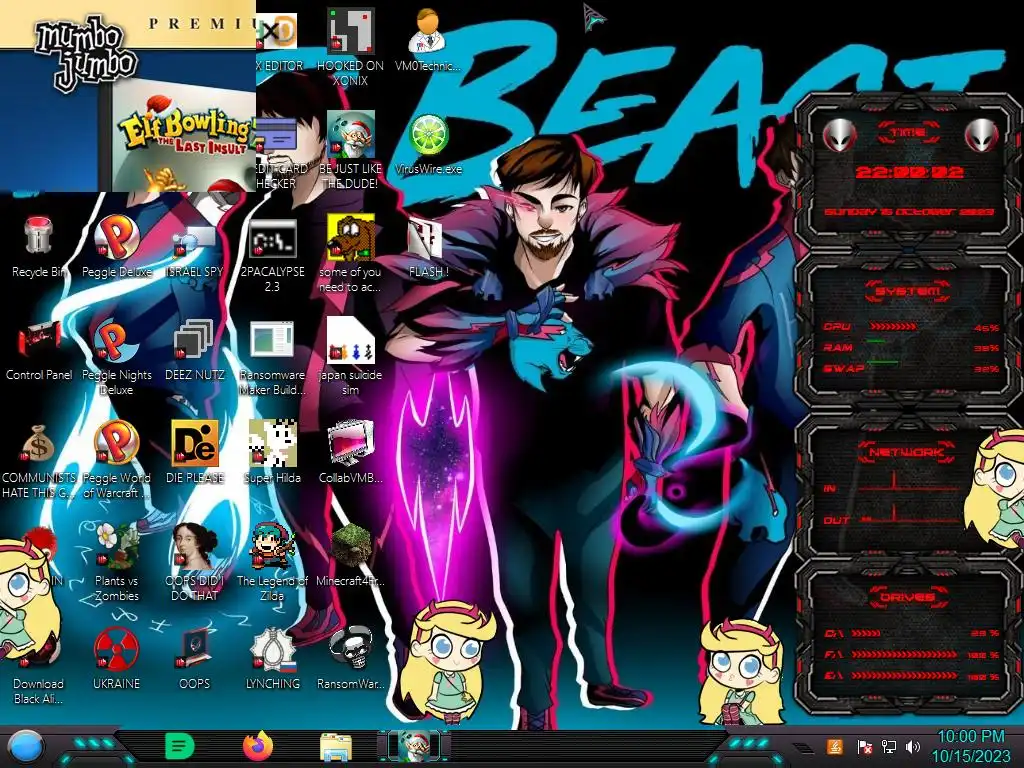
Task: Select the BE JUST LIKE THE DUDE! icon
Action: [350, 135]
